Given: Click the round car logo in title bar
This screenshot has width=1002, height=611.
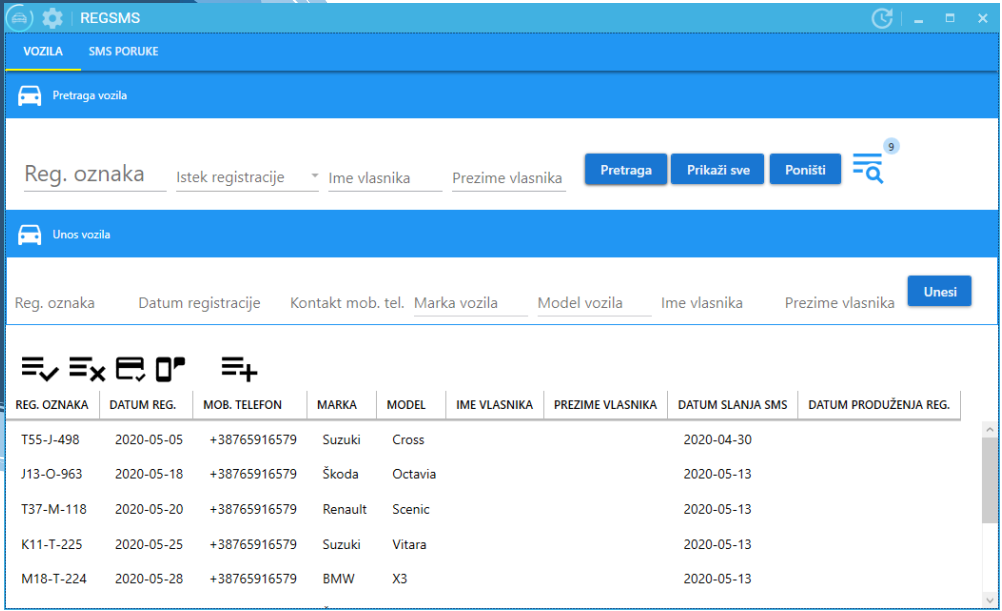Looking at the screenshot, I should click(20, 18).
